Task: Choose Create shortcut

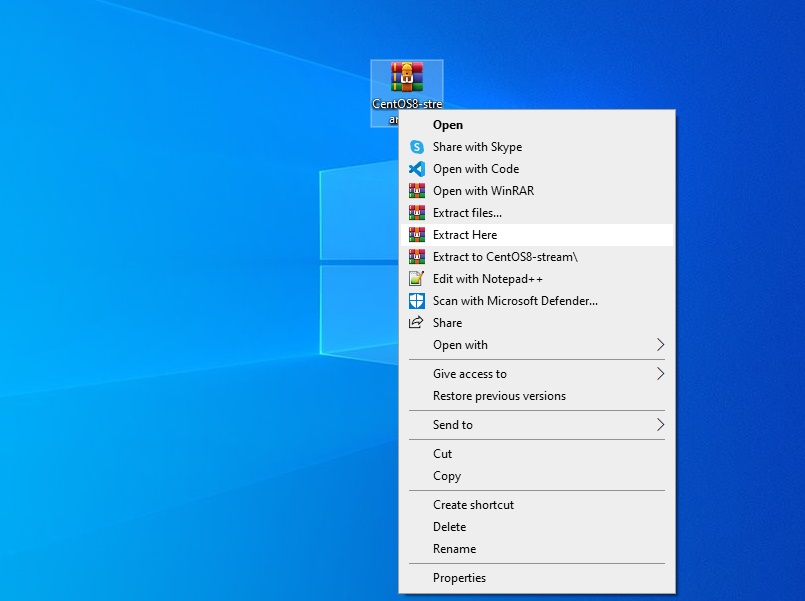Action: click(x=536, y=505)
